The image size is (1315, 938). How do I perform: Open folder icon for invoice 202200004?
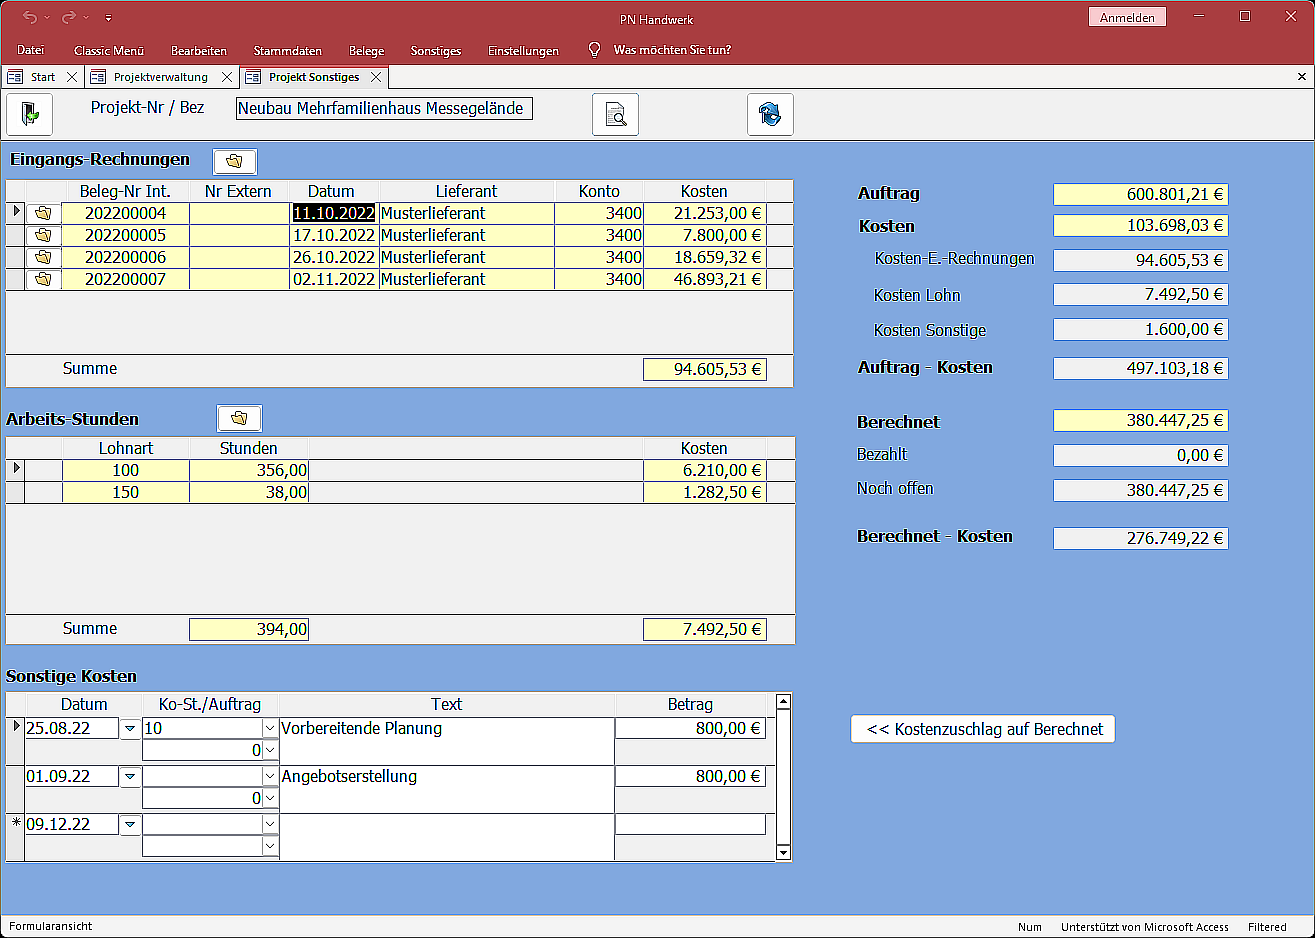(x=43, y=213)
